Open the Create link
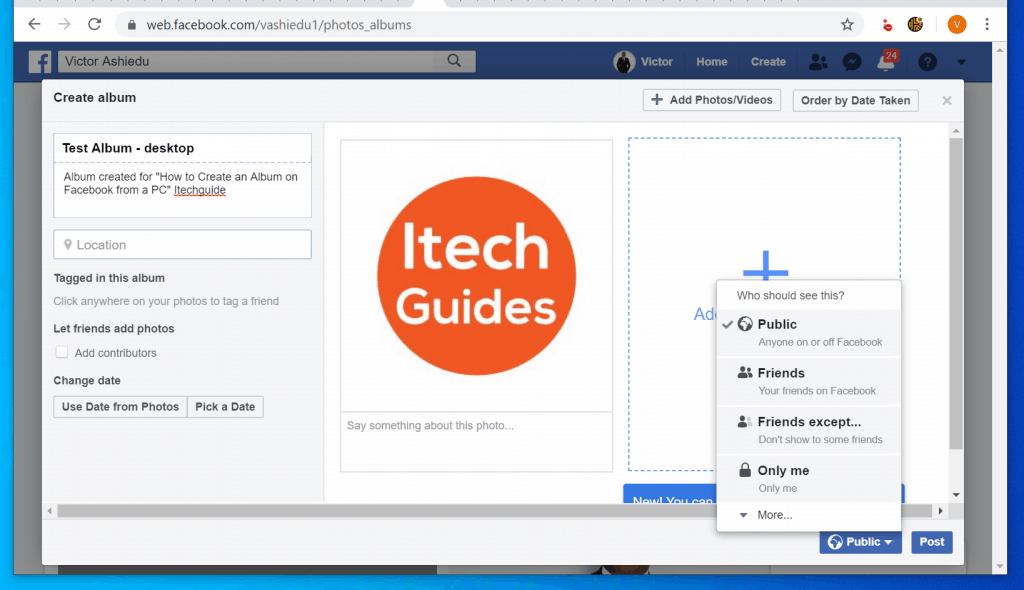 (768, 61)
